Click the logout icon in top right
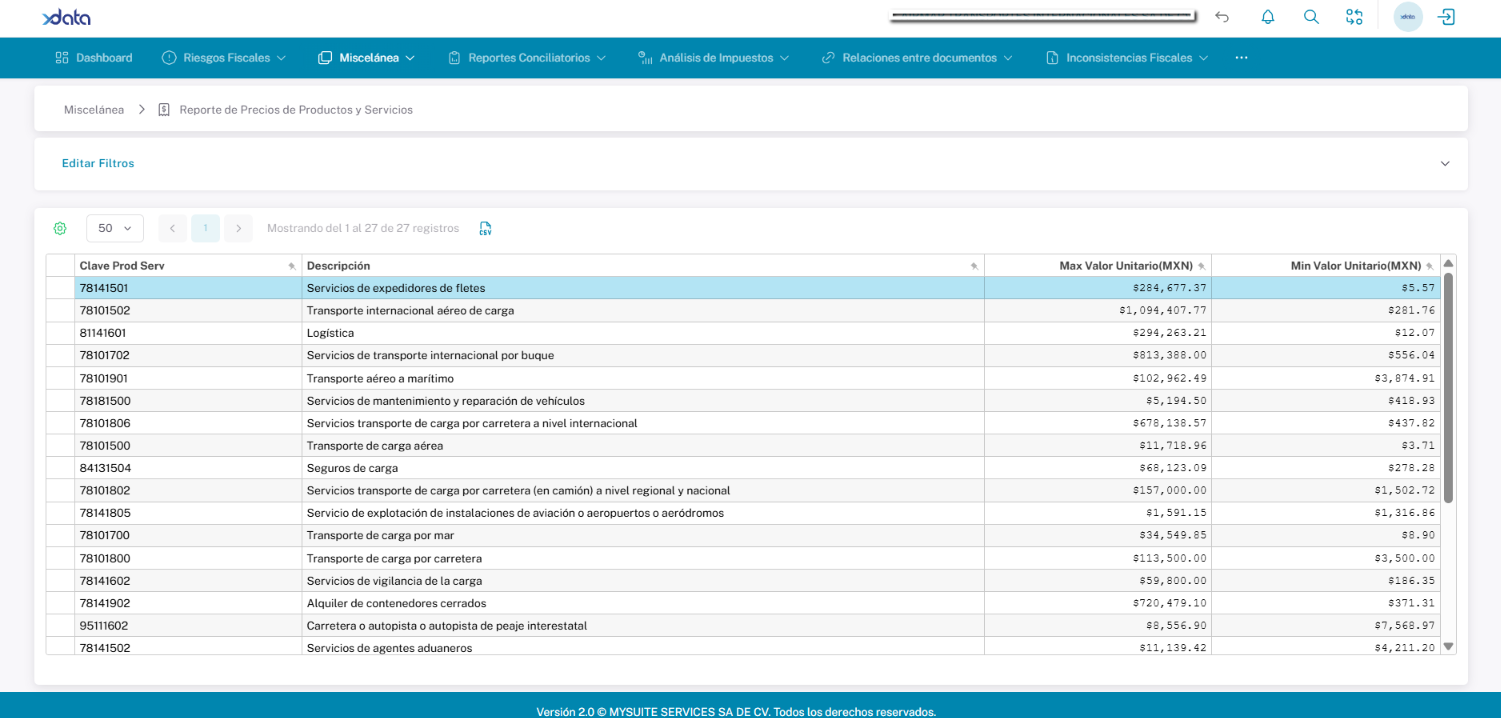This screenshot has width=1501, height=718. tap(1446, 17)
